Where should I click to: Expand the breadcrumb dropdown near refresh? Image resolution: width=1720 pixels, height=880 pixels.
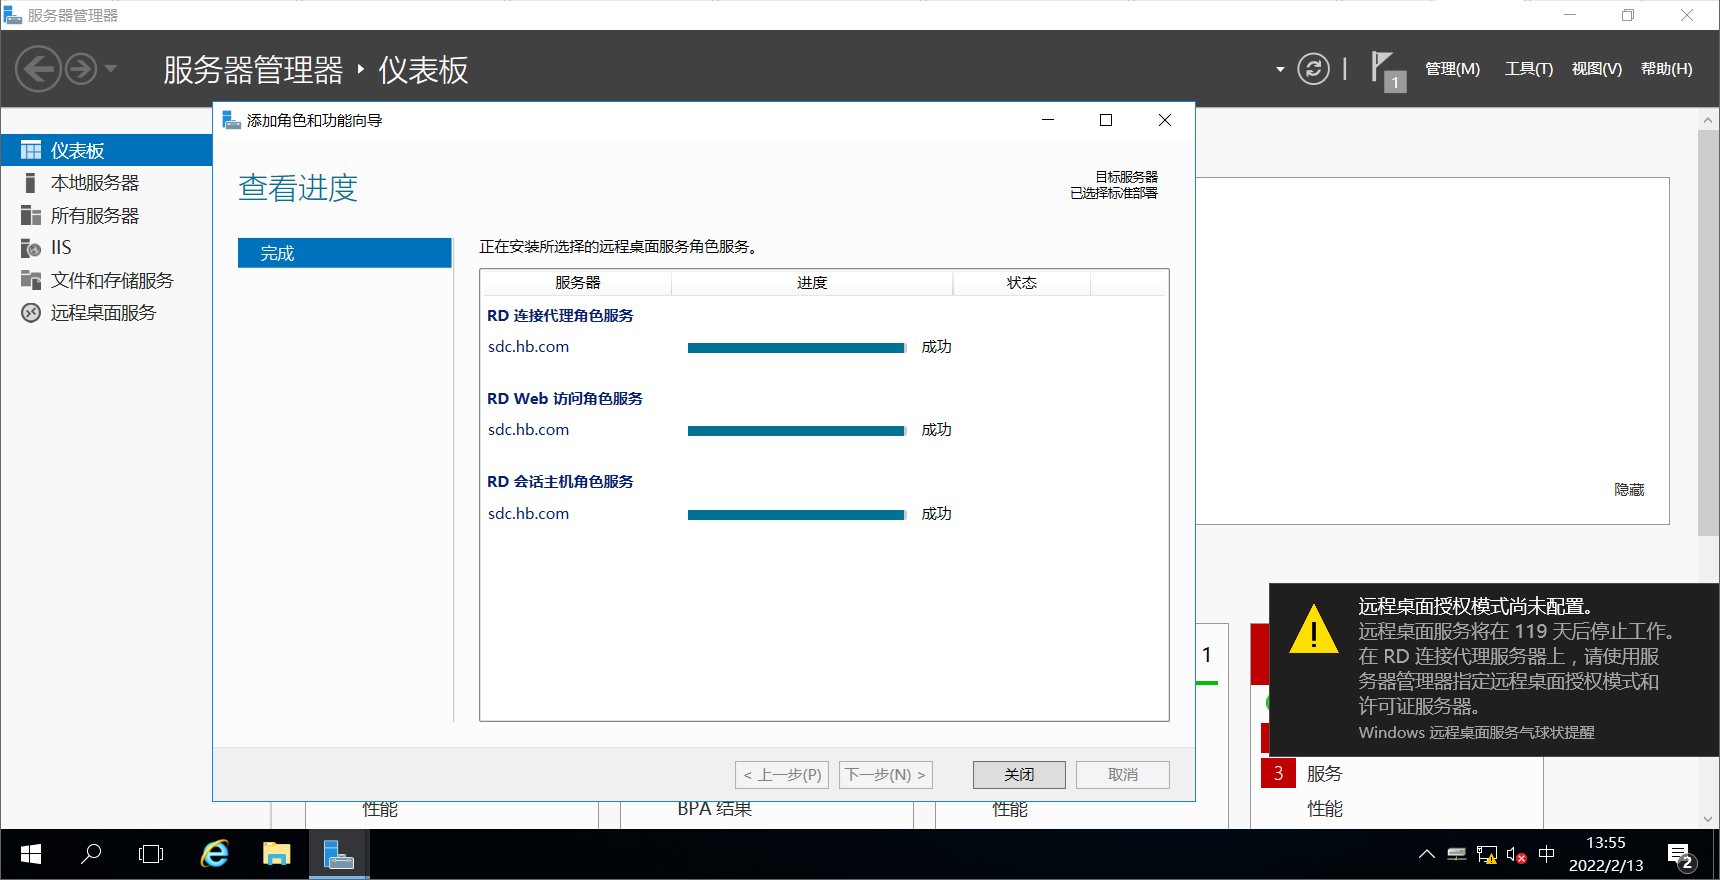(1280, 69)
